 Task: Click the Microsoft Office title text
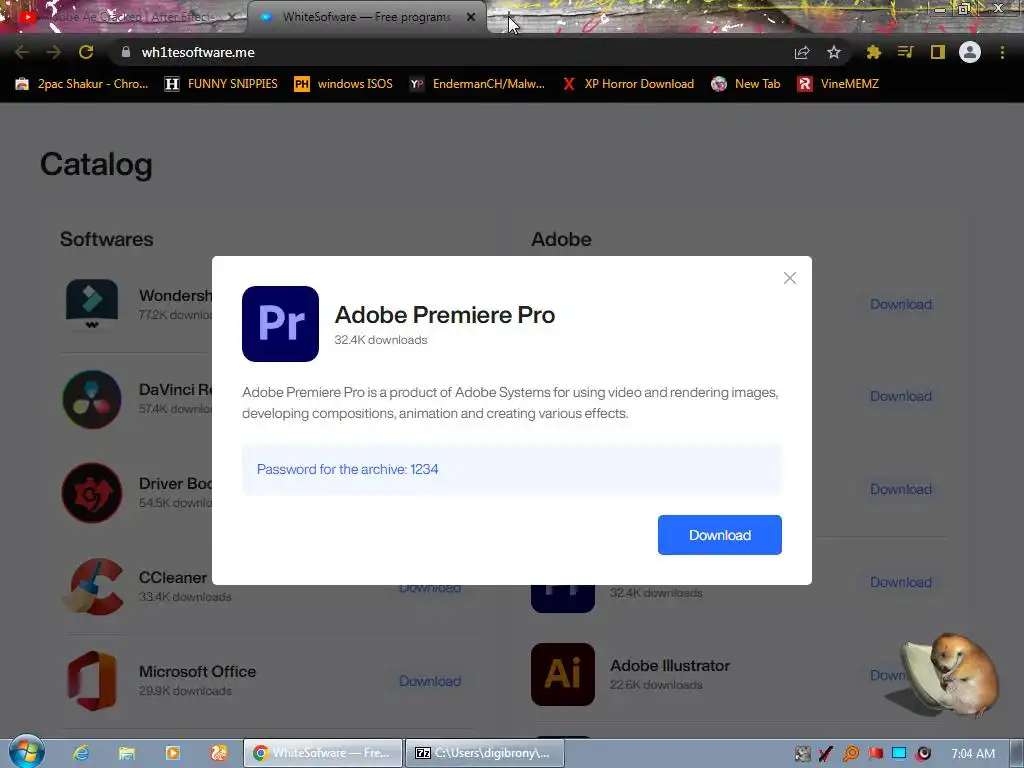click(x=197, y=671)
